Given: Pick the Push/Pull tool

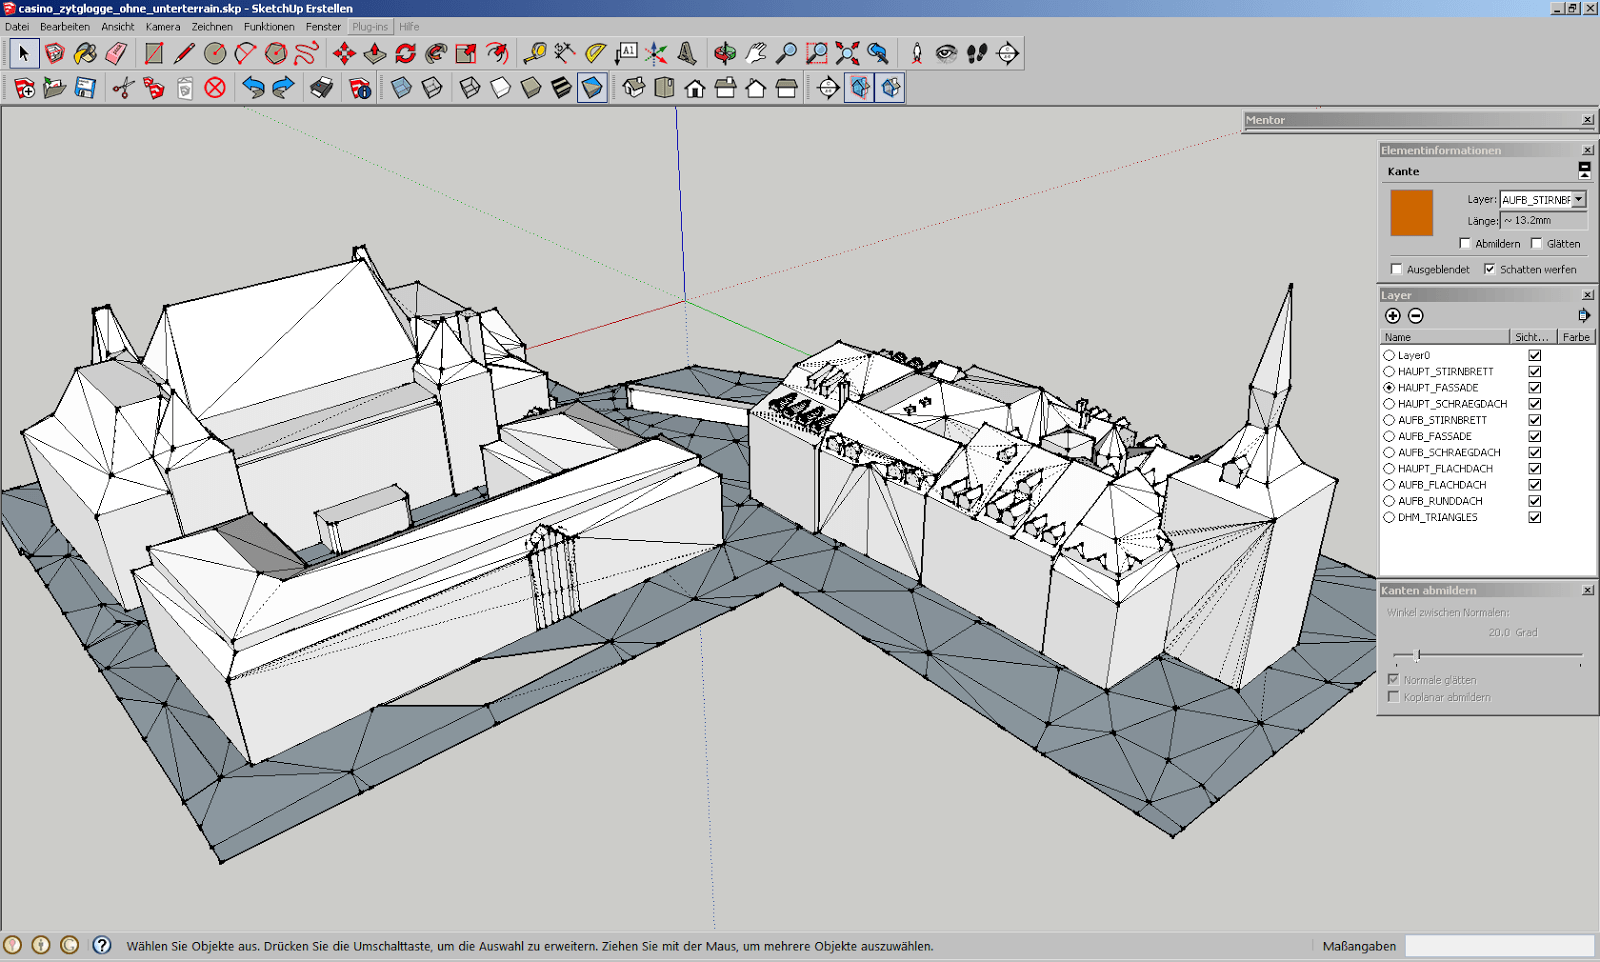Looking at the screenshot, I should (x=375, y=53).
